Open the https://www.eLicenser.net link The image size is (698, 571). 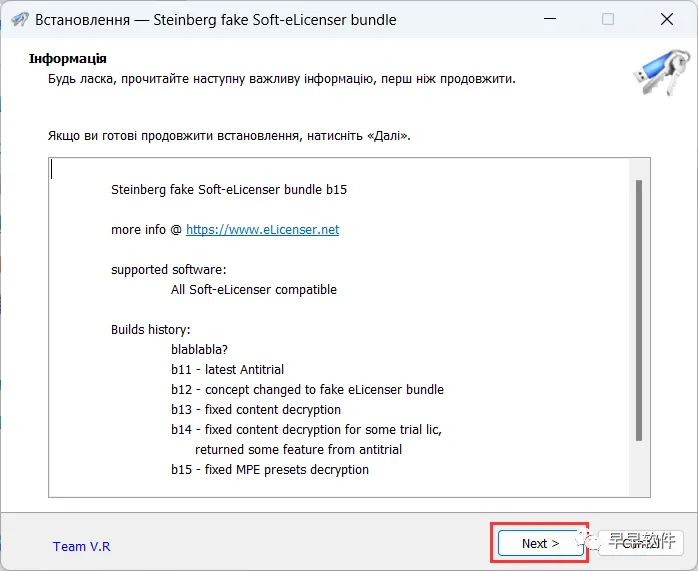point(262,230)
